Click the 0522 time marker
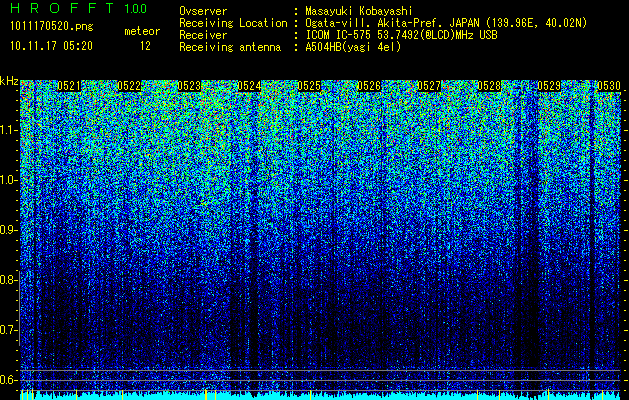629x400 pixels. click(x=129, y=86)
